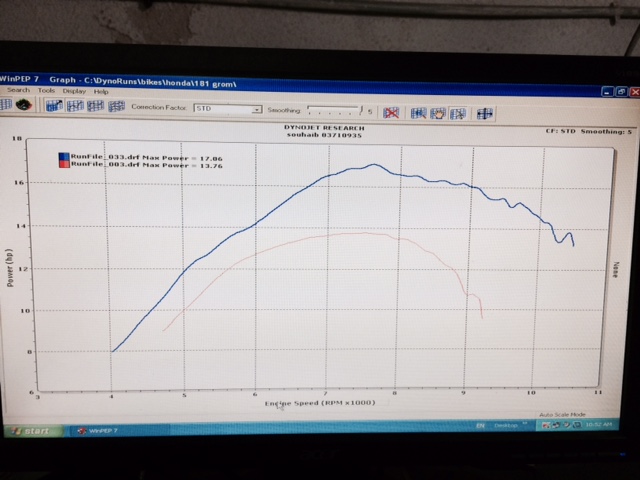Open the Display menu
The width and height of the screenshot is (640, 480).
74,91
